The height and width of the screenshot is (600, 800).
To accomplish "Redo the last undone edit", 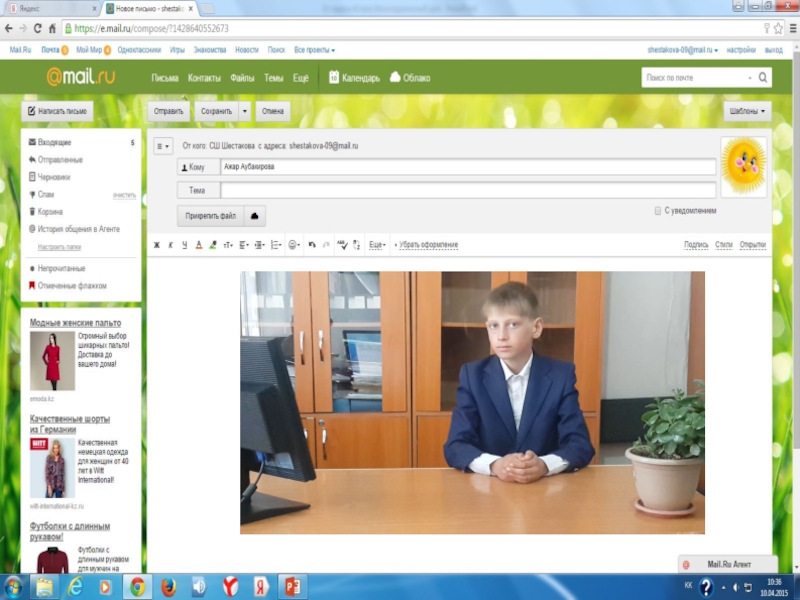I will [326, 245].
